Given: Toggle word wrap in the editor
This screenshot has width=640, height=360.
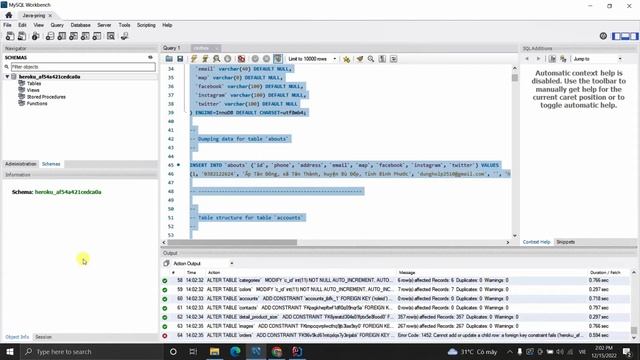Looking at the screenshot, I should [x=393, y=59].
